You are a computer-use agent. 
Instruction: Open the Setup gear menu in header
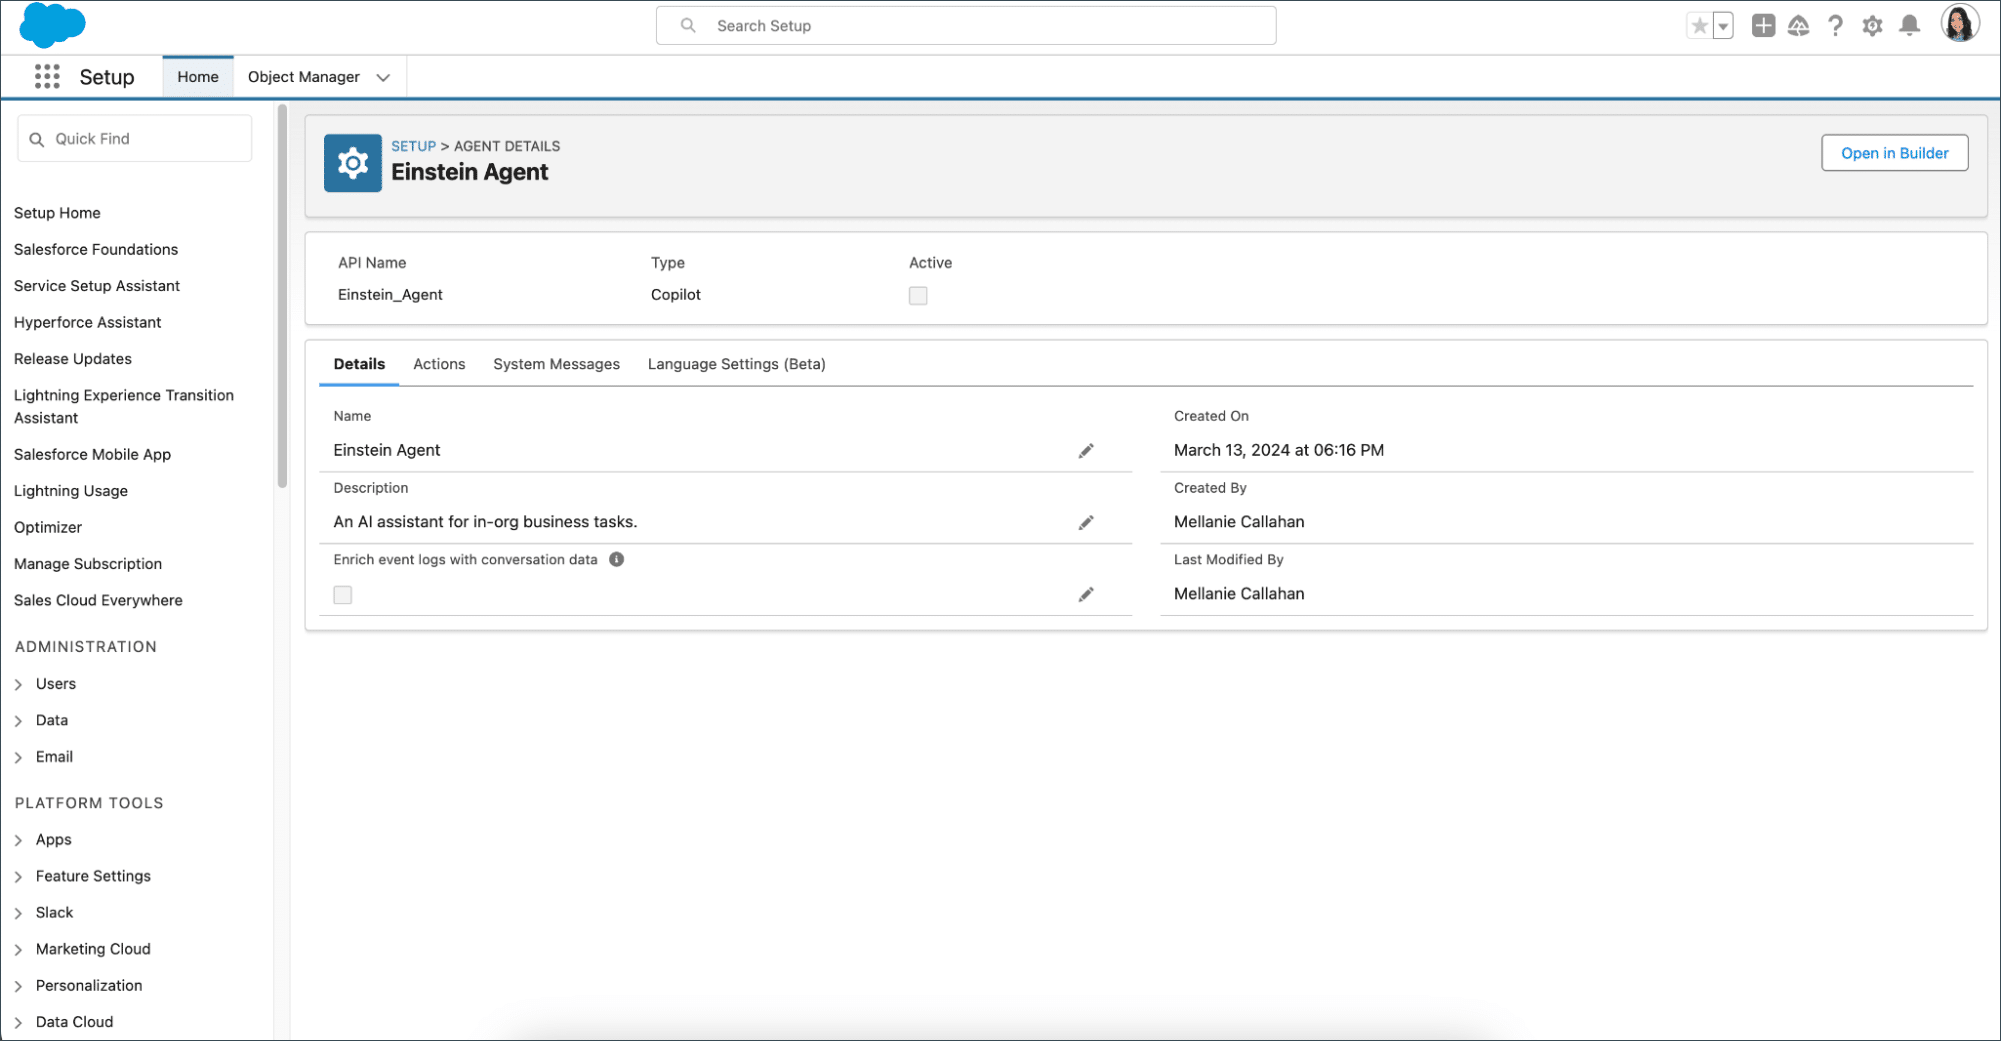pyautogui.click(x=1872, y=26)
